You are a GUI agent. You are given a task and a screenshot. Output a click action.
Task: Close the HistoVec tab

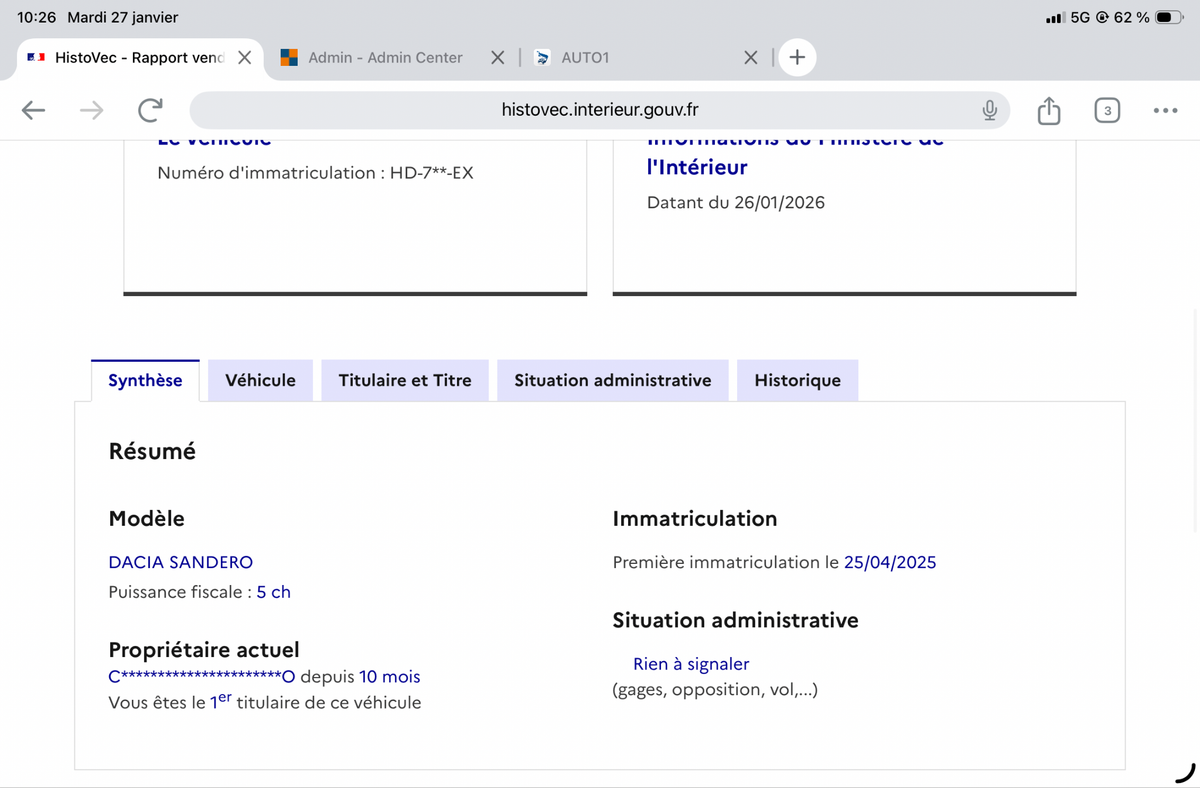[x=244, y=58]
